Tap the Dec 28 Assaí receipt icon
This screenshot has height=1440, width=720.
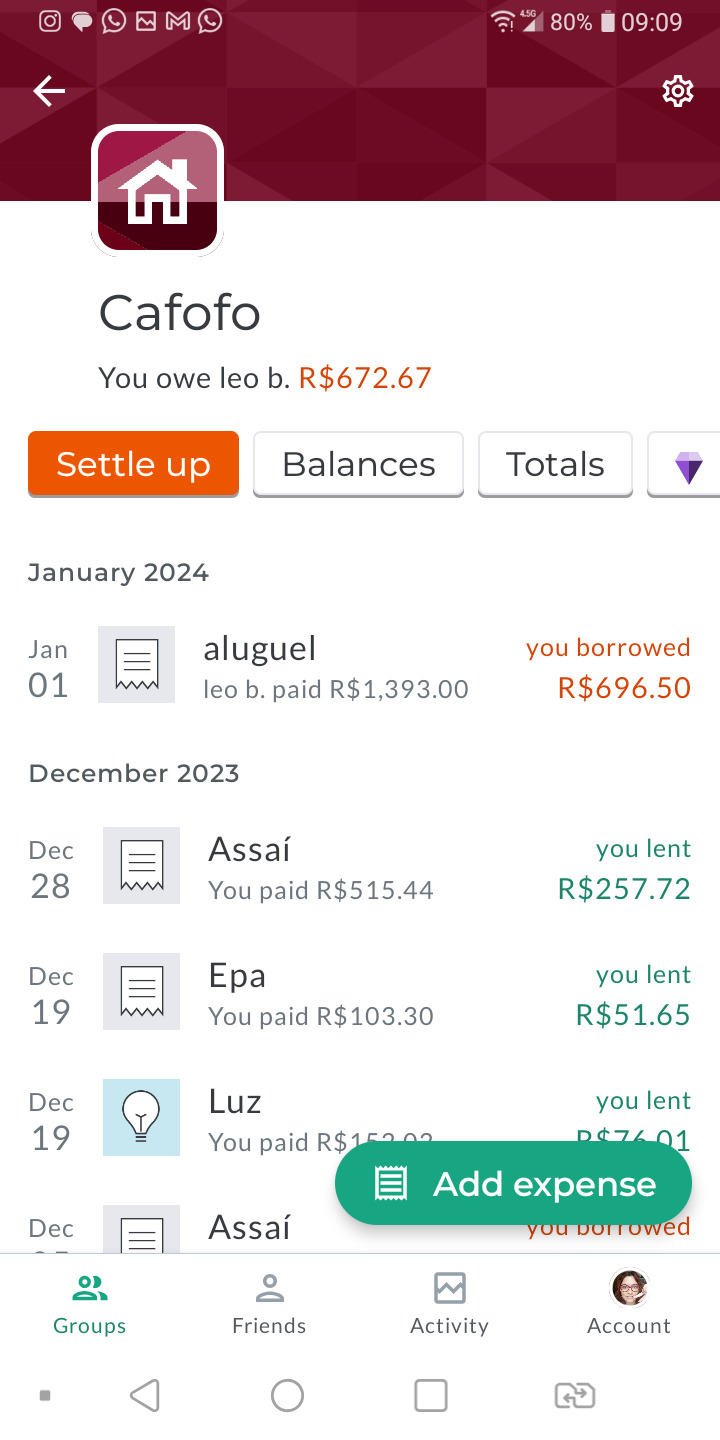141,865
